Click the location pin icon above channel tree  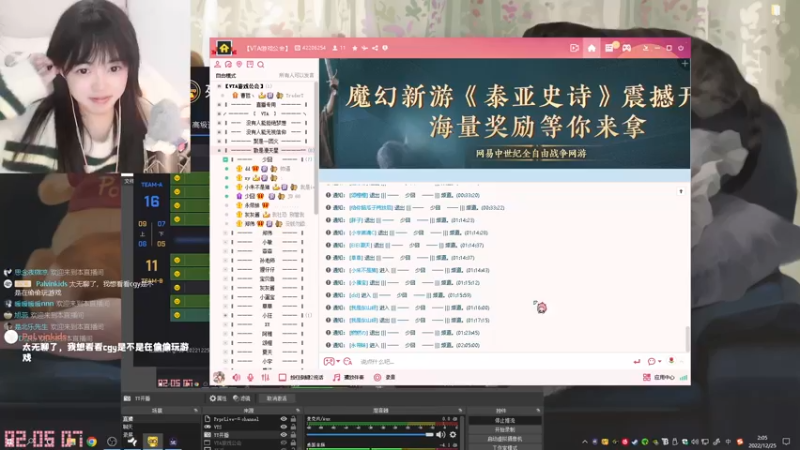[239, 65]
